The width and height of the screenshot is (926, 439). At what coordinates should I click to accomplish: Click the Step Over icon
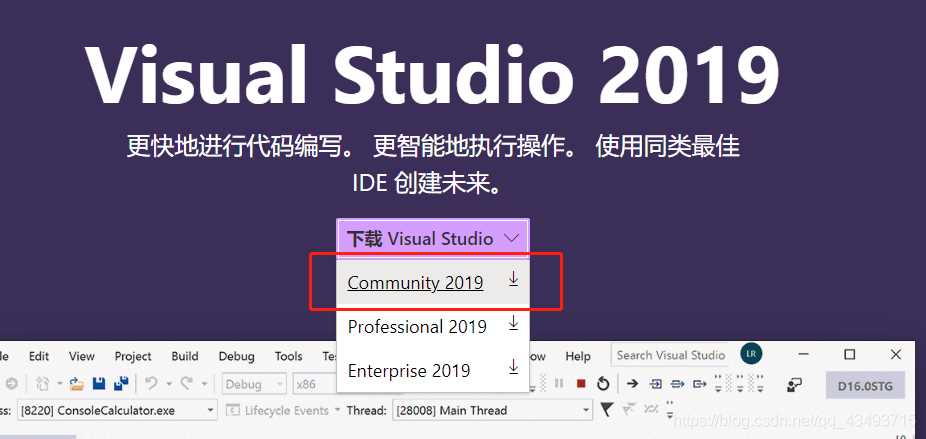pos(677,384)
